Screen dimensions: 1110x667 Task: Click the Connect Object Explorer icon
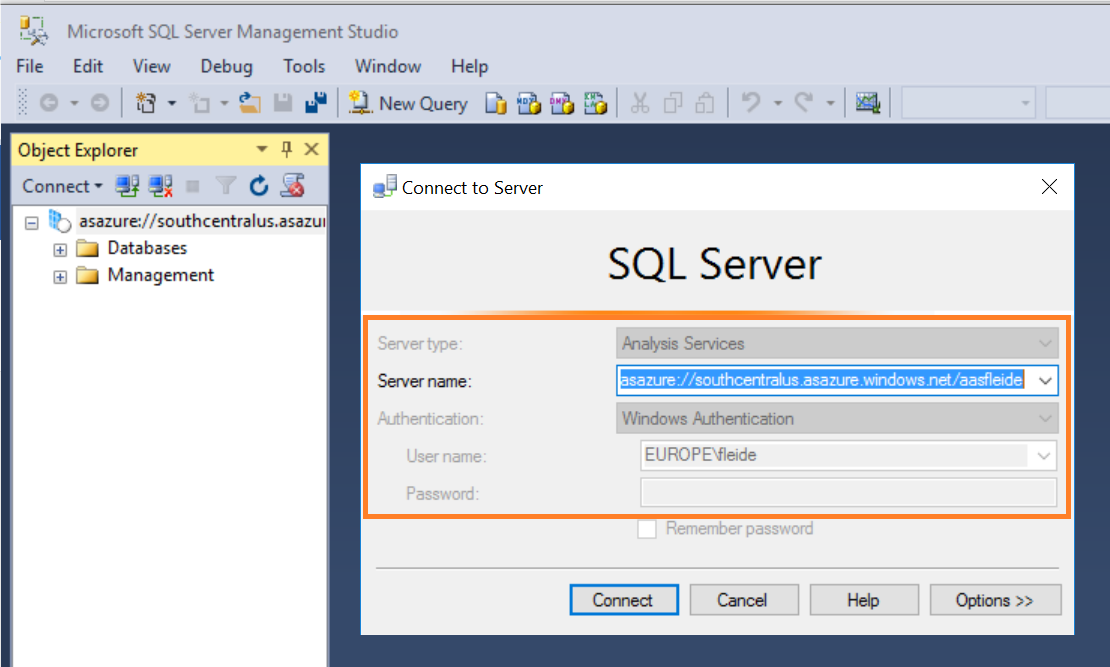[127, 186]
